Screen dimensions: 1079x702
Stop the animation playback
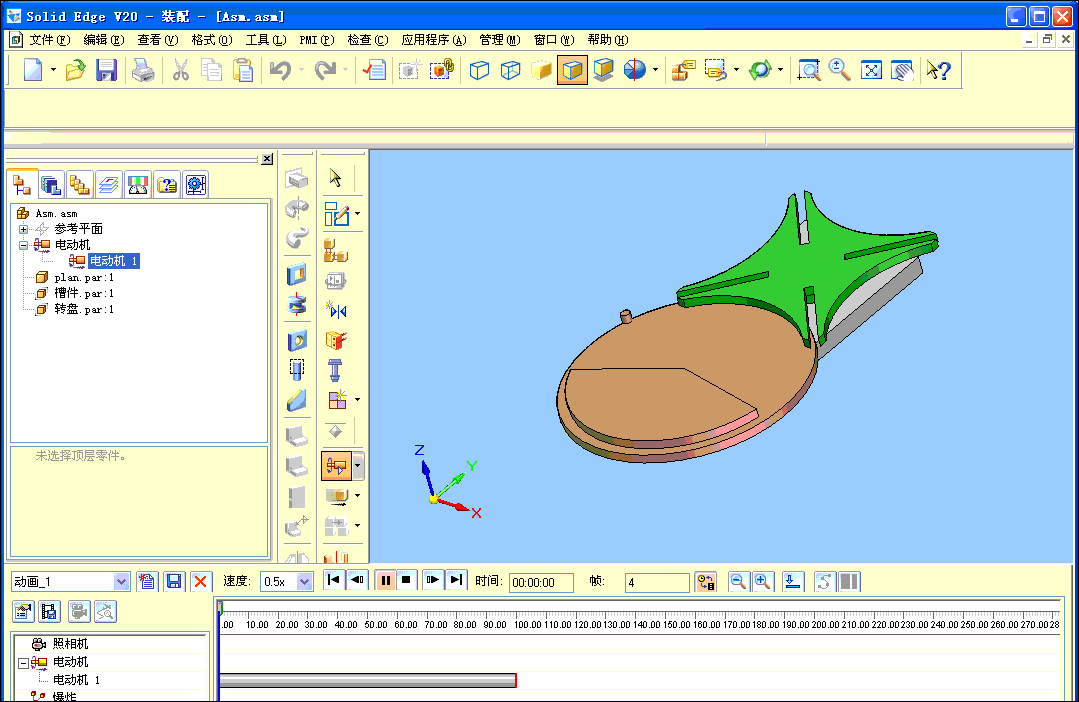pyautogui.click(x=406, y=580)
